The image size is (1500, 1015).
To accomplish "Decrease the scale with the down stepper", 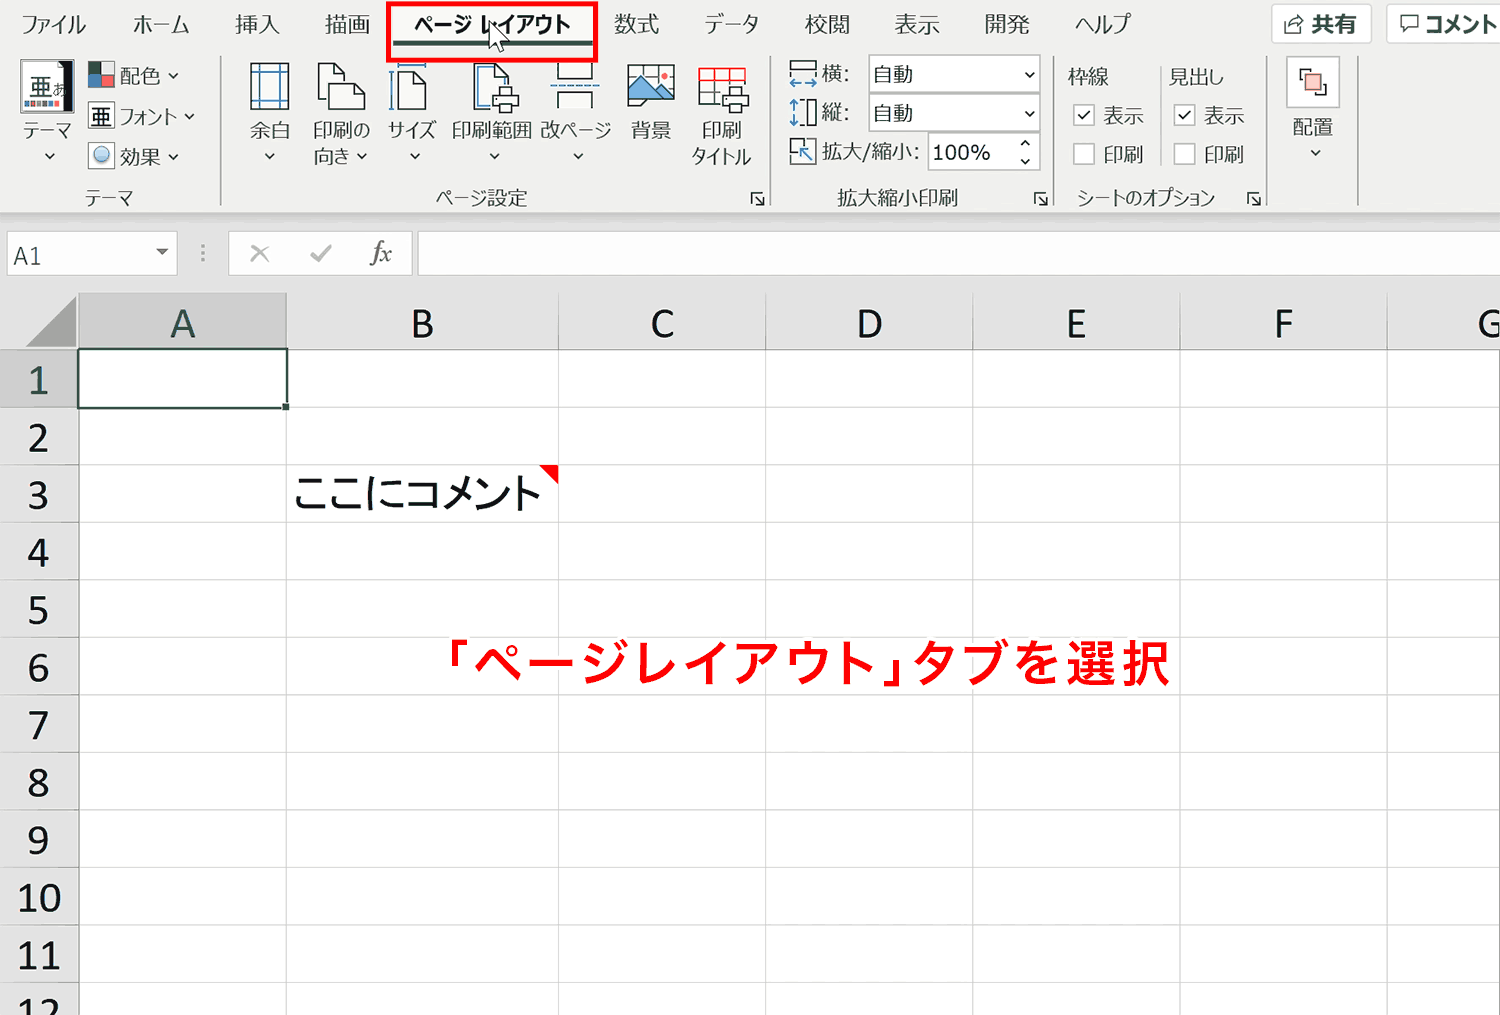I will click(x=1025, y=161).
